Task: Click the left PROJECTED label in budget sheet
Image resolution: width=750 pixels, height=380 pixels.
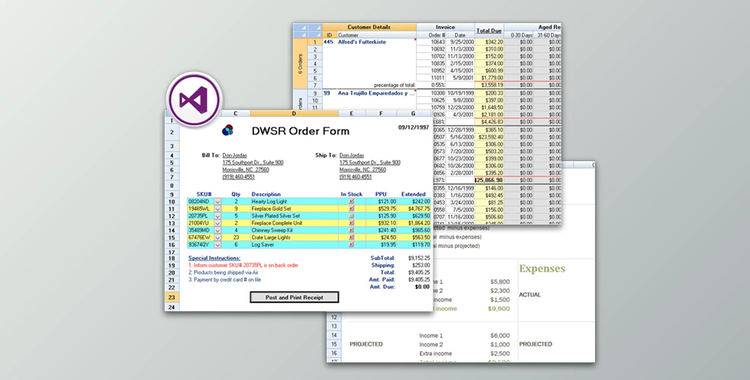Action: 366,344
